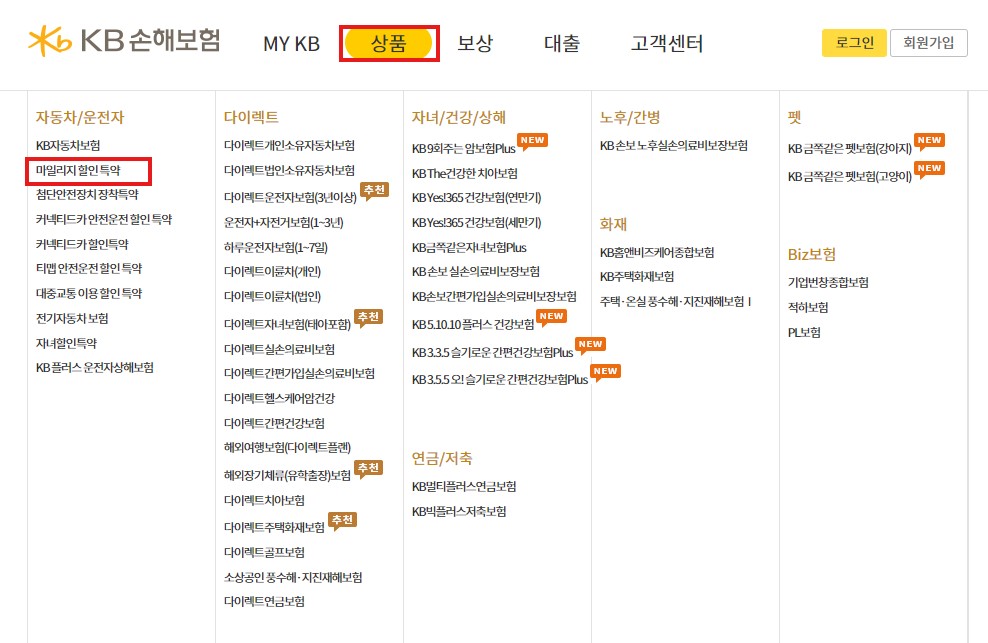Image resolution: width=988 pixels, height=643 pixels.
Task: Click the 추천 badge on 다이렉트자녀보험(테마포함)
Action: (x=367, y=316)
